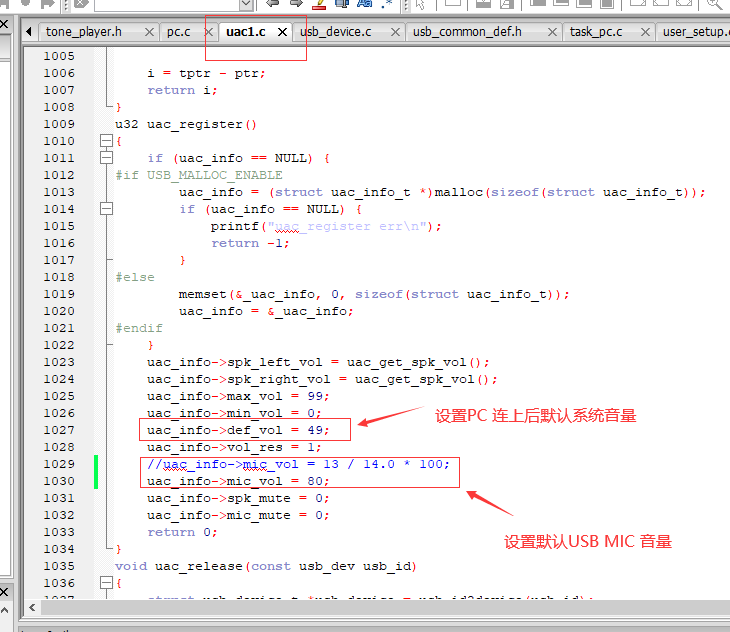Screen dimensions: 730x632
Task: Click the 'mic_vol = 80;' line
Action: (x=238, y=481)
